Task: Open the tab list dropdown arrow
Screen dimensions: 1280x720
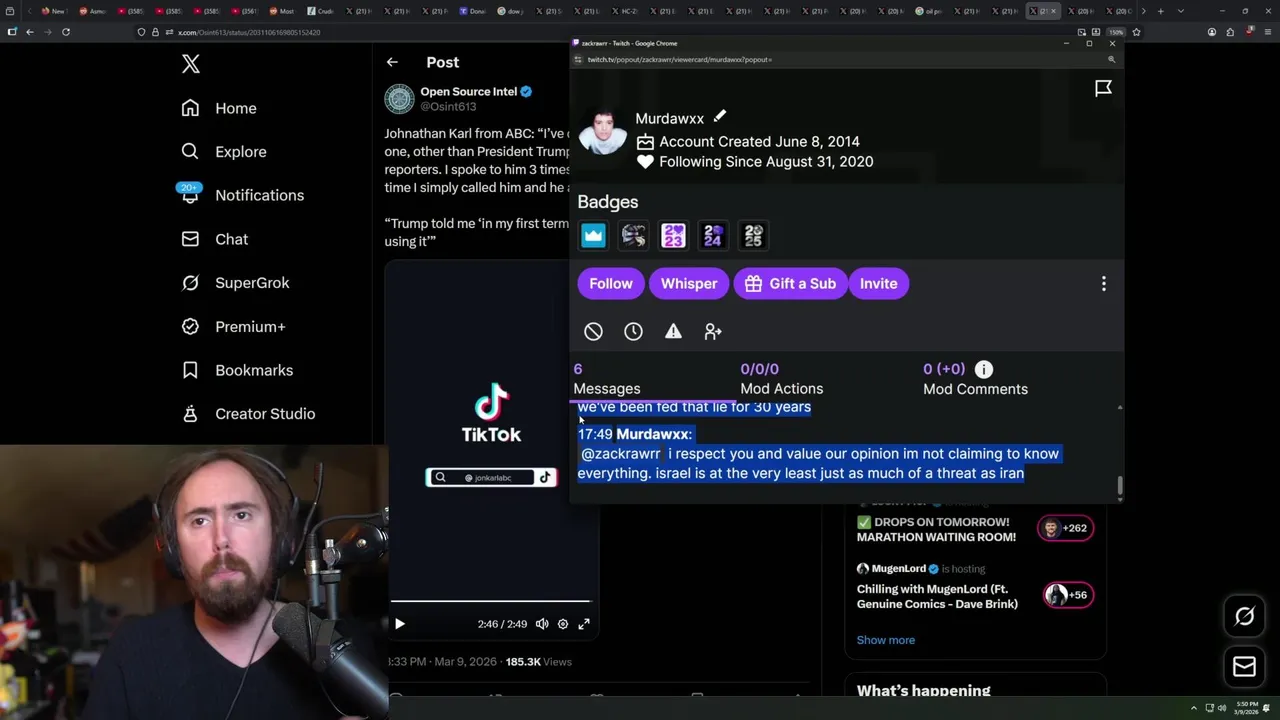Action: [1180, 11]
